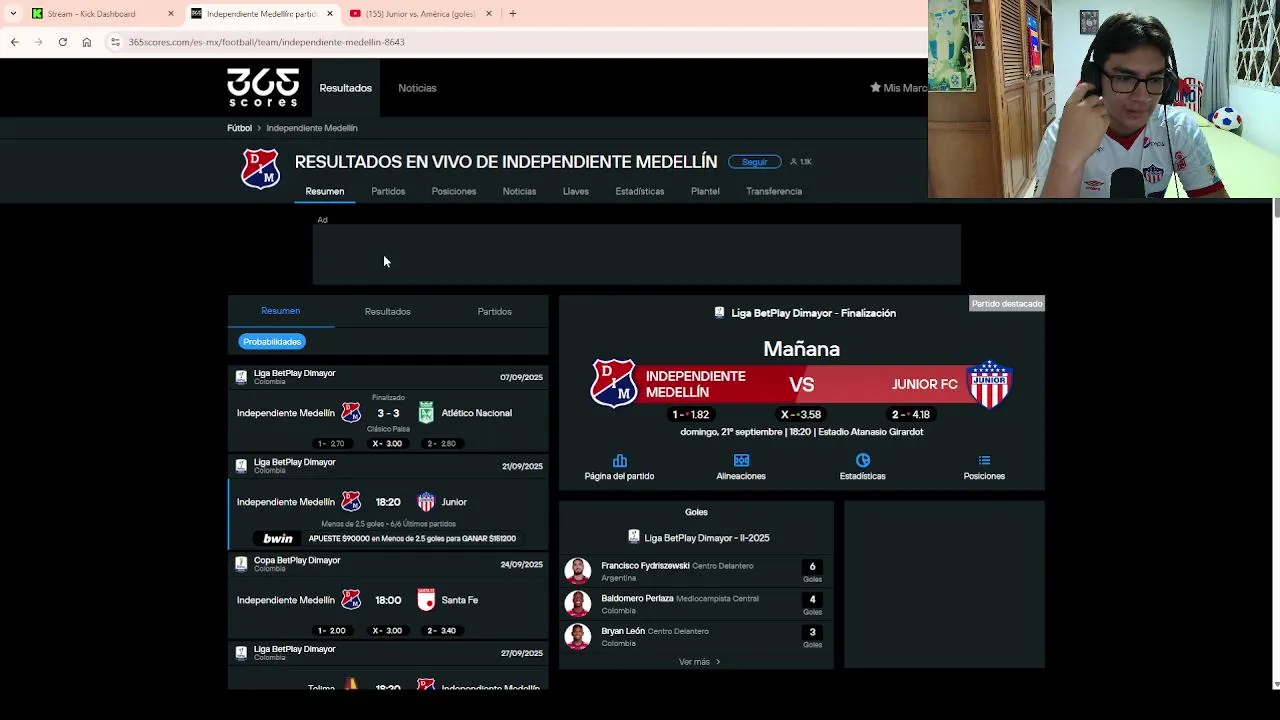Click the browser back arrow
Viewport: 1280px width, 720px height.
click(x=14, y=42)
